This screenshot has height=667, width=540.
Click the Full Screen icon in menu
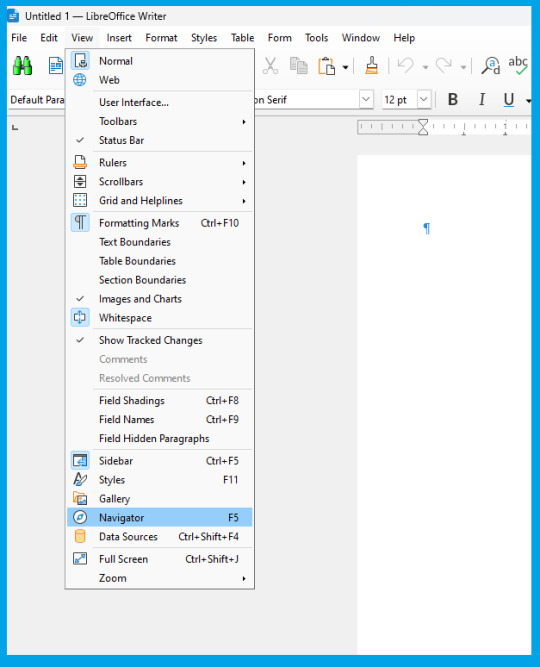80,559
